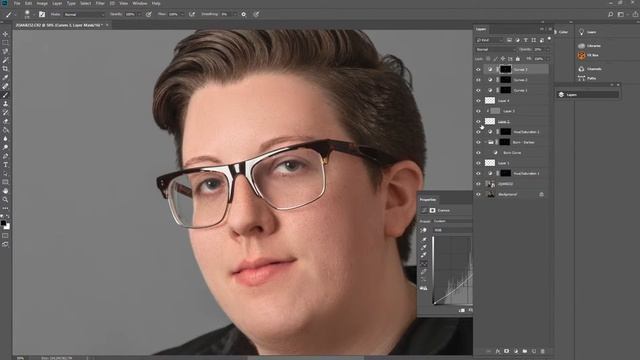This screenshot has height=360, width=640.
Task: Click the create new layer icon
Action: click(x=533, y=351)
